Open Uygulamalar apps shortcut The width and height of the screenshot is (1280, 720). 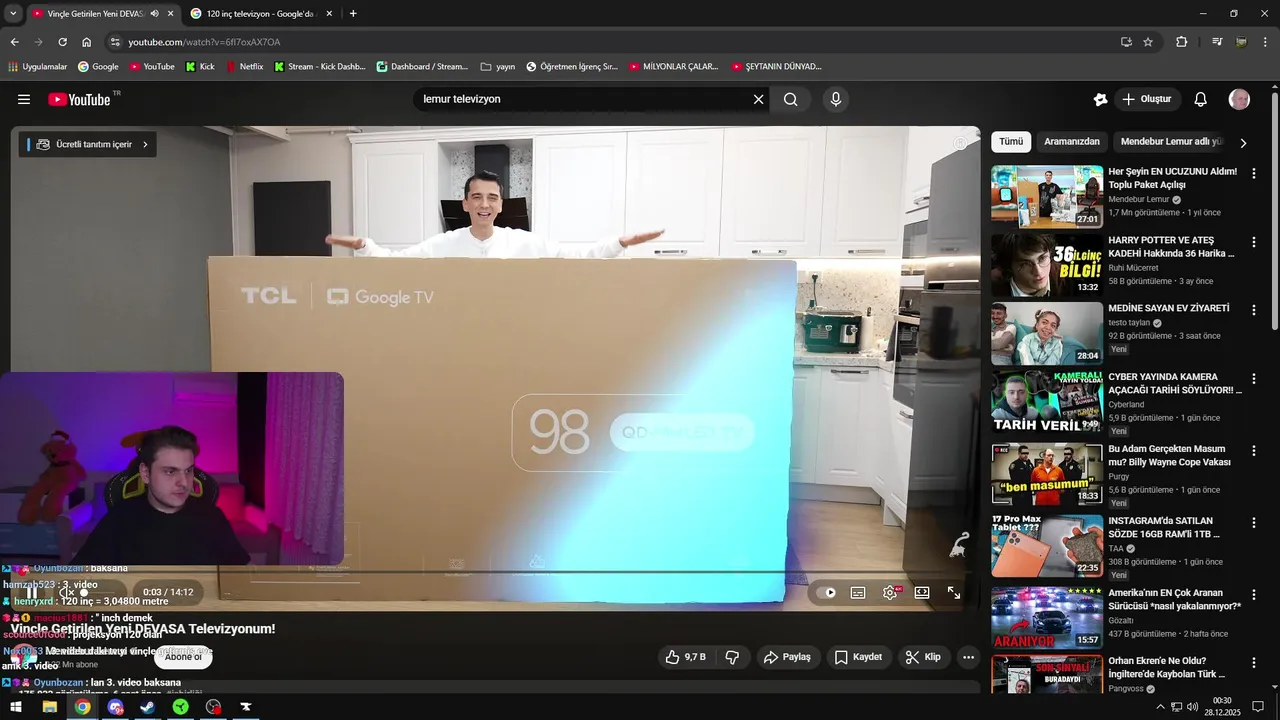tap(37, 67)
